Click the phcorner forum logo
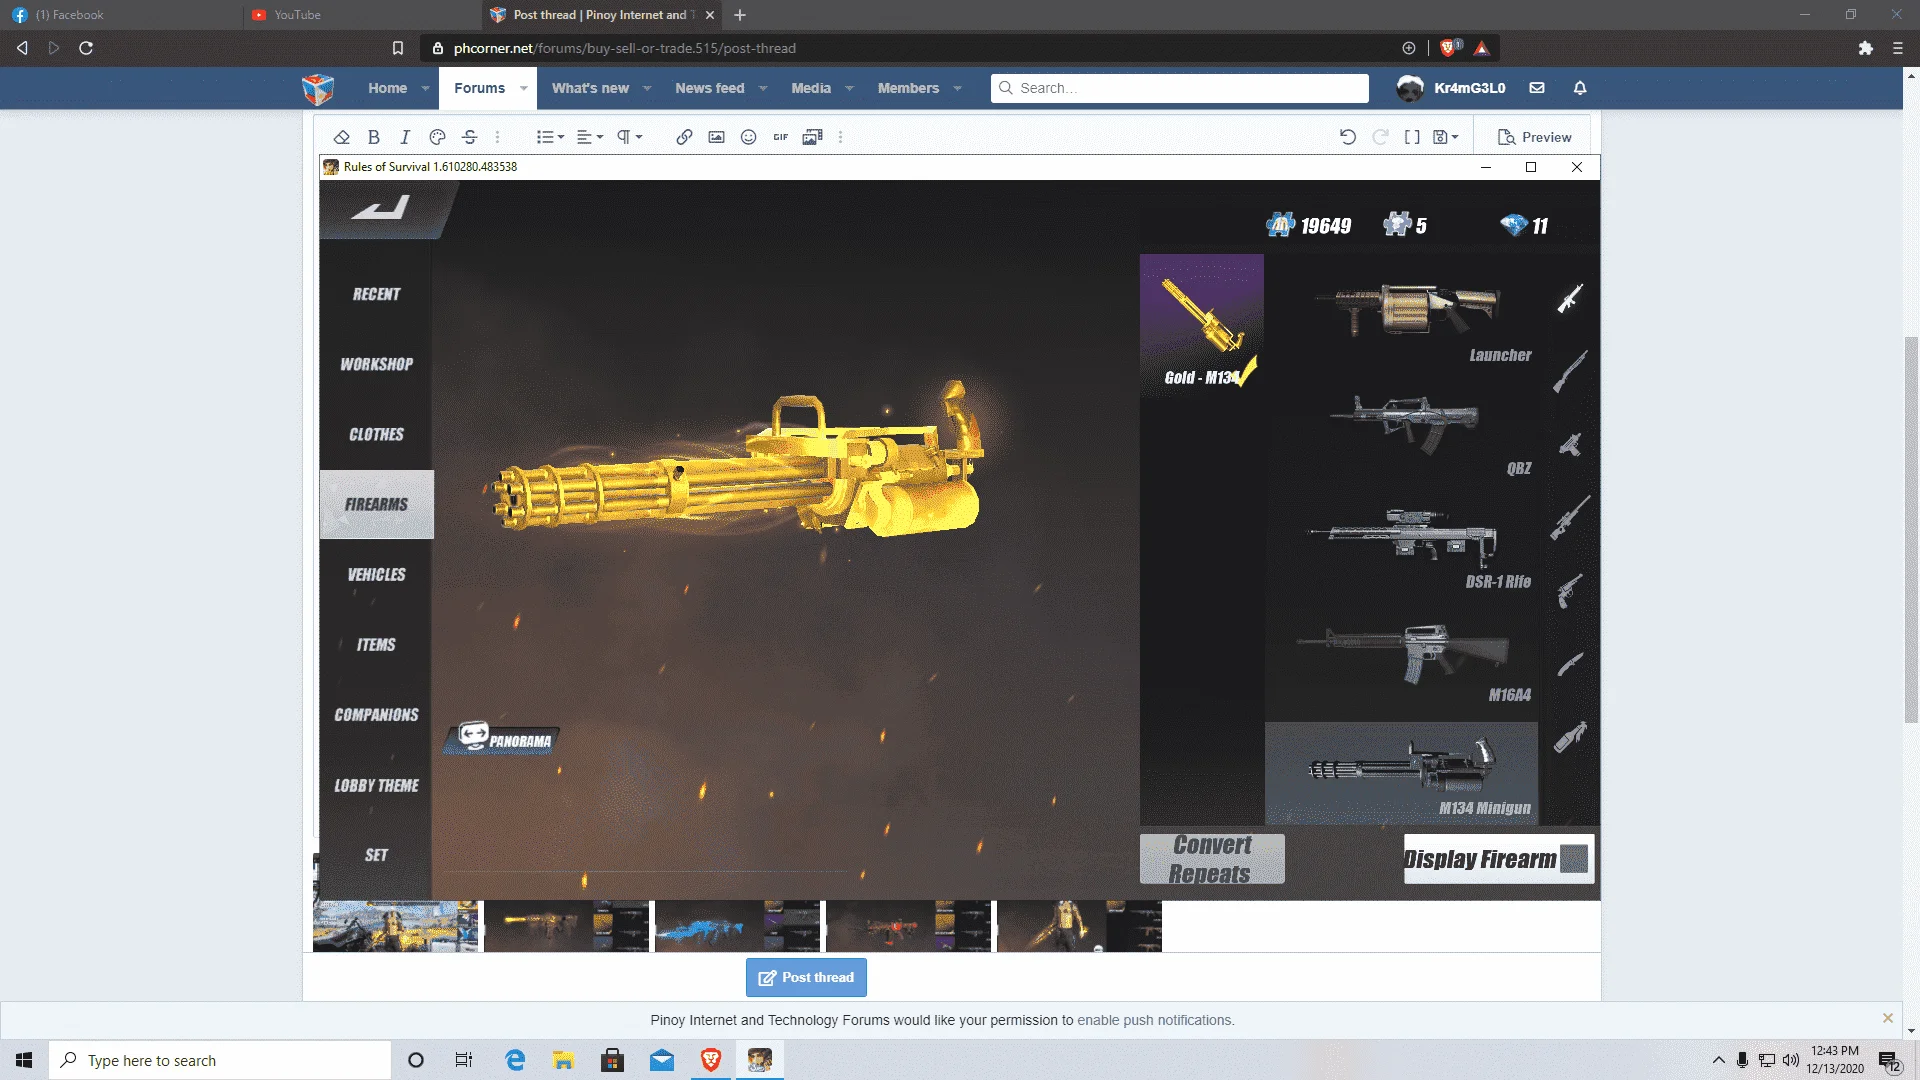 (x=318, y=88)
